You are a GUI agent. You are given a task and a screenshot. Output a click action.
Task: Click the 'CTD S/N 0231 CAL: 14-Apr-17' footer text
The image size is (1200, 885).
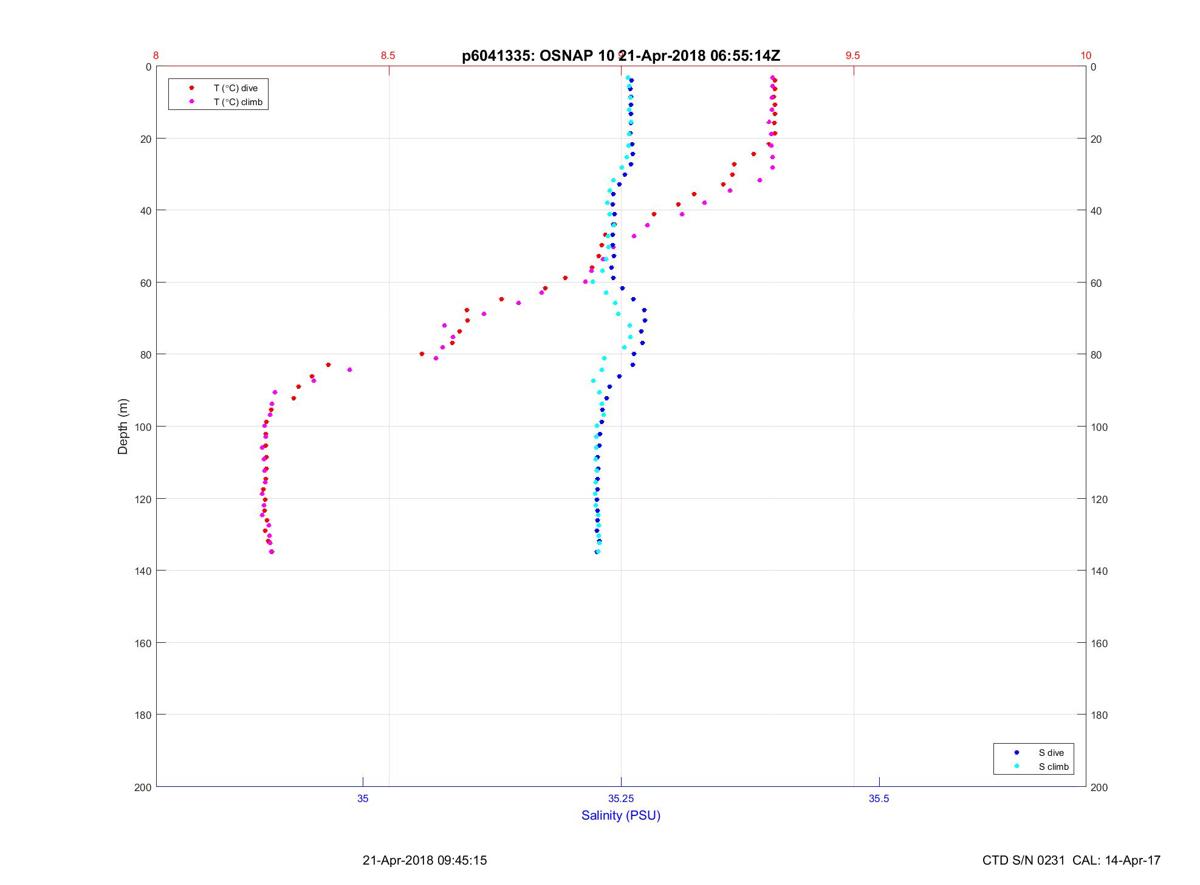(1072, 860)
